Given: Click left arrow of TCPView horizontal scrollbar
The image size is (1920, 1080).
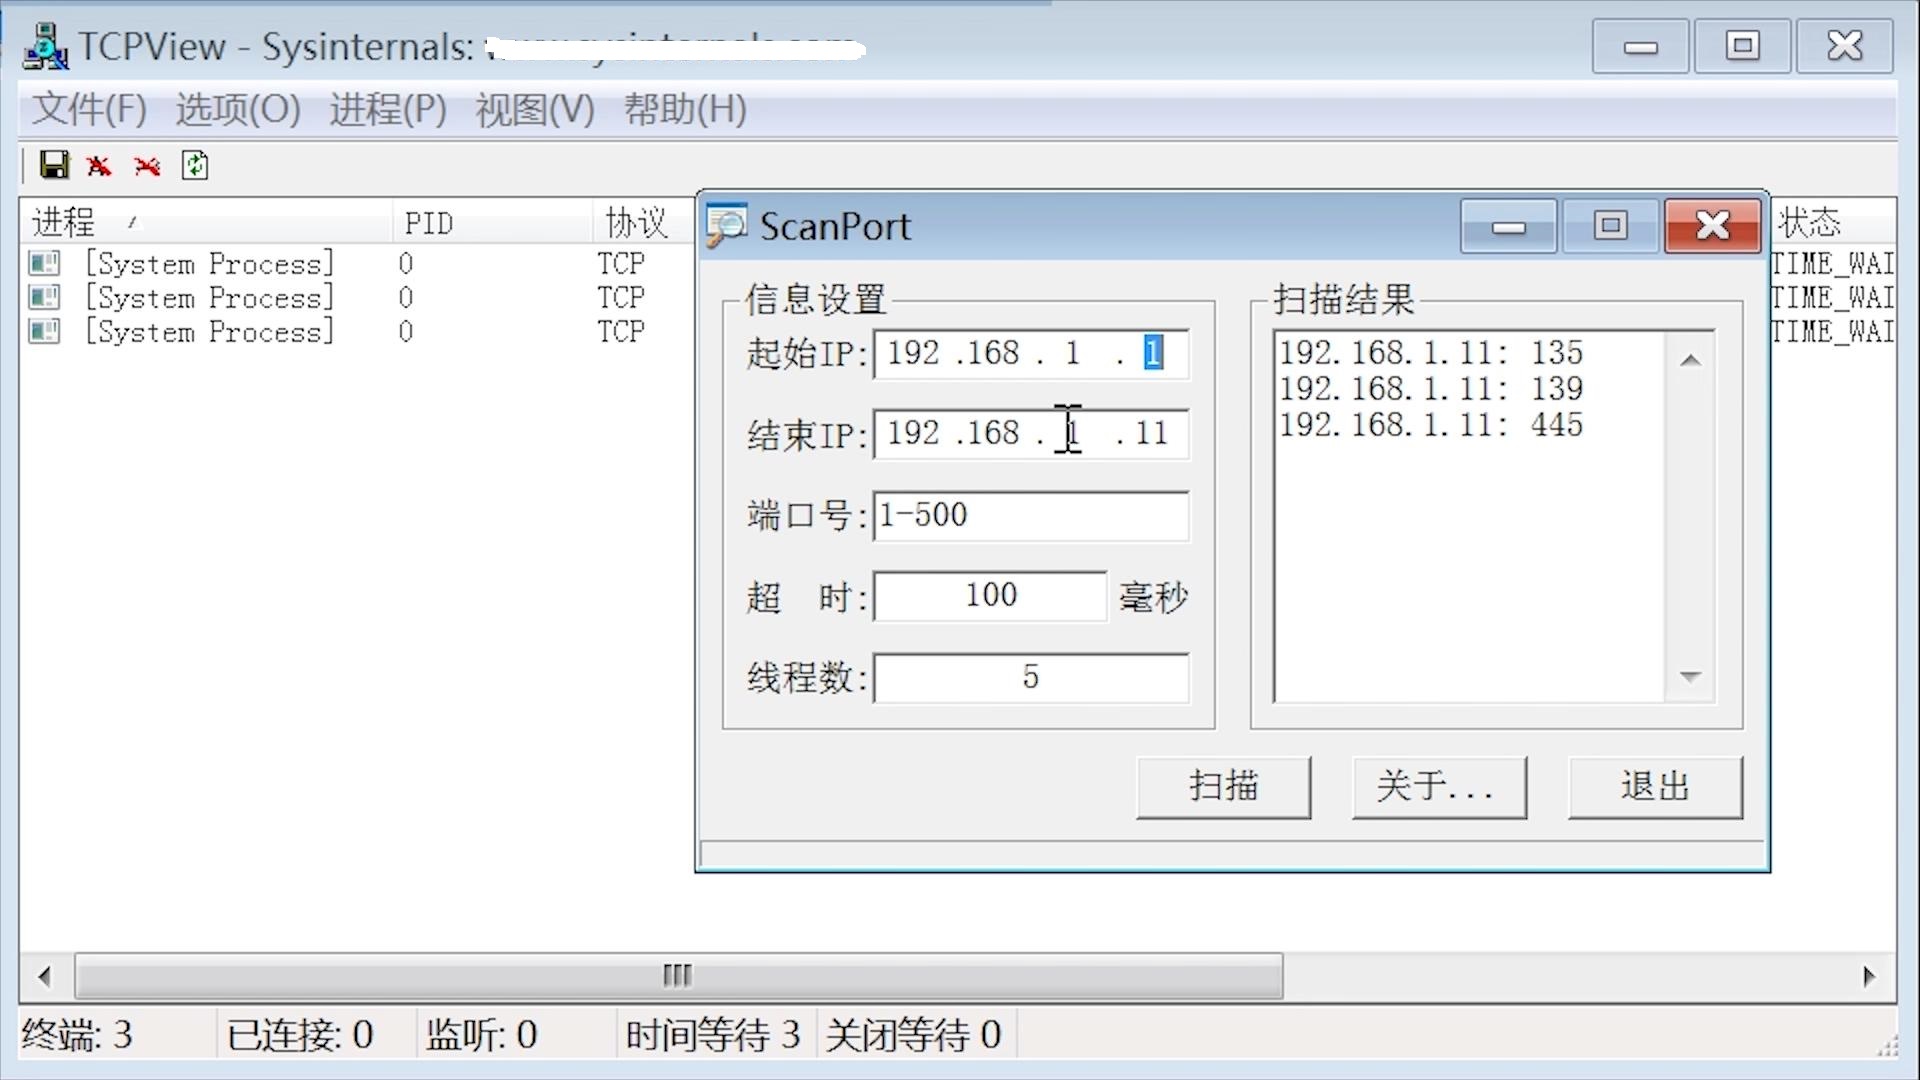Looking at the screenshot, I should pos(44,976).
